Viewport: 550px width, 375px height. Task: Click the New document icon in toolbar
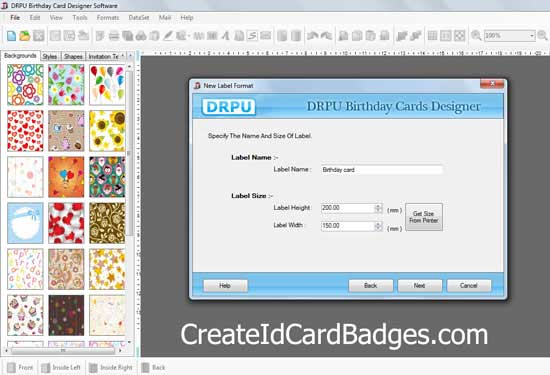click(11, 36)
